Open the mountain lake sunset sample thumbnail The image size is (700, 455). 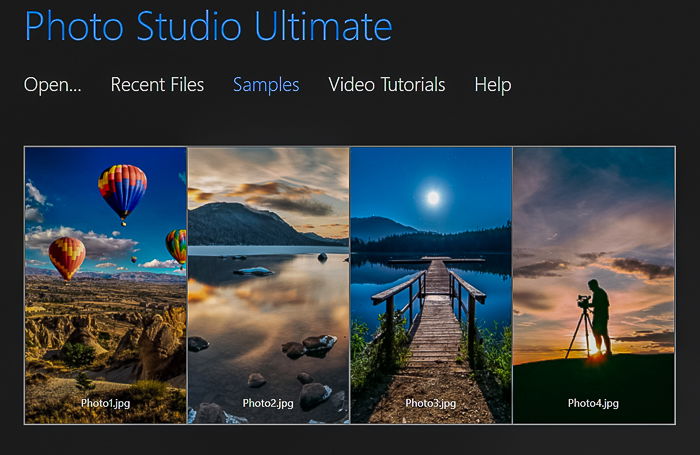click(268, 285)
